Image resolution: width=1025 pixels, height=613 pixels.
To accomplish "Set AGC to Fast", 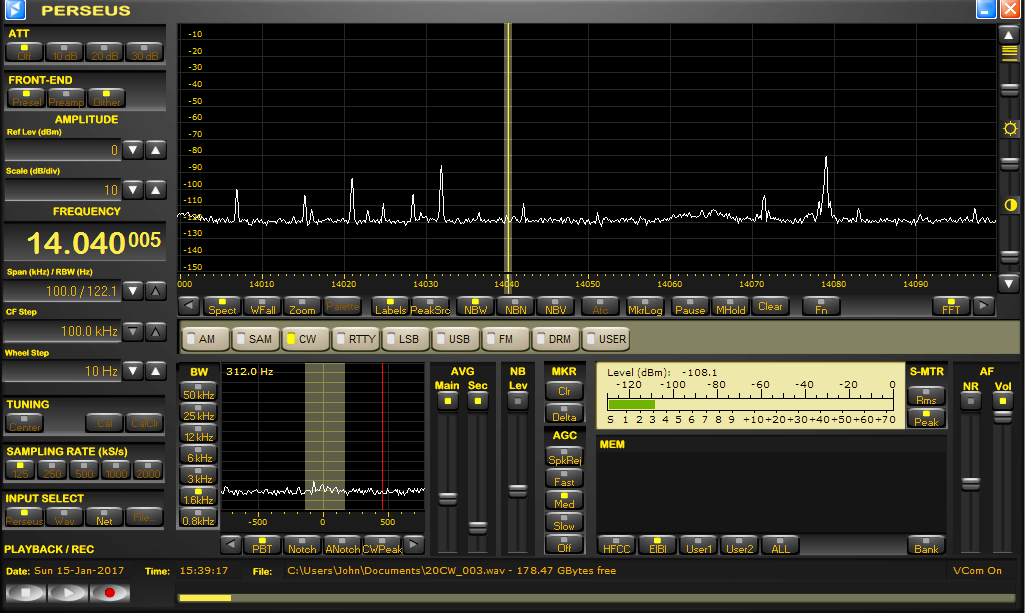I will click(x=564, y=478).
